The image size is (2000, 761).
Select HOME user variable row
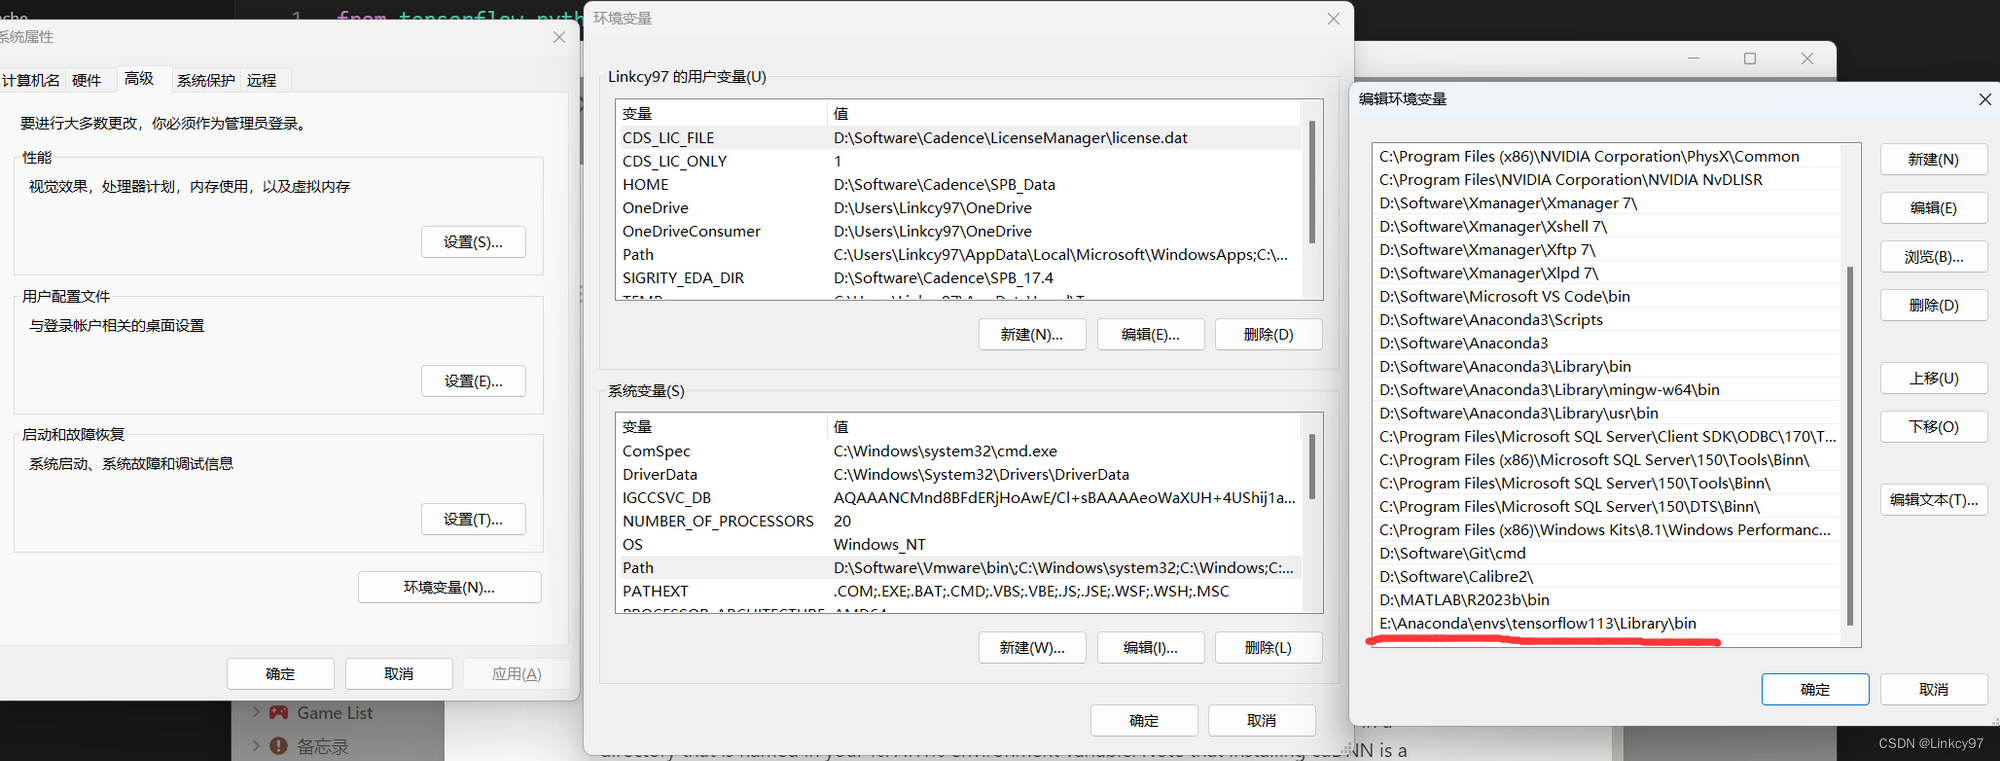point(959,184)
